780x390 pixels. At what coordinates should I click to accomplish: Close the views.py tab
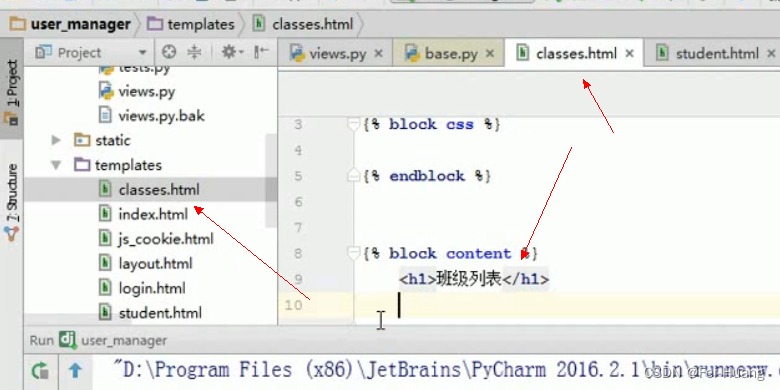(x=379, y=53)
